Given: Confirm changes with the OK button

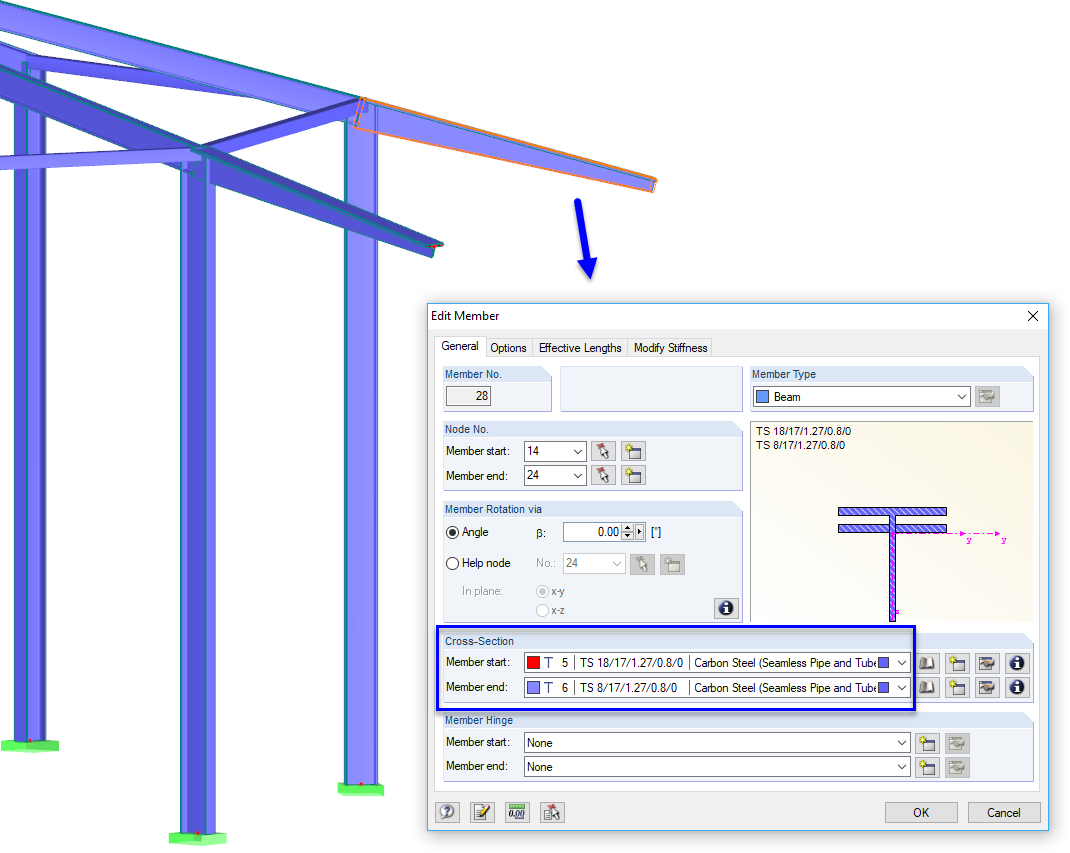Looking at the screenshot, I should click(920, 812).
